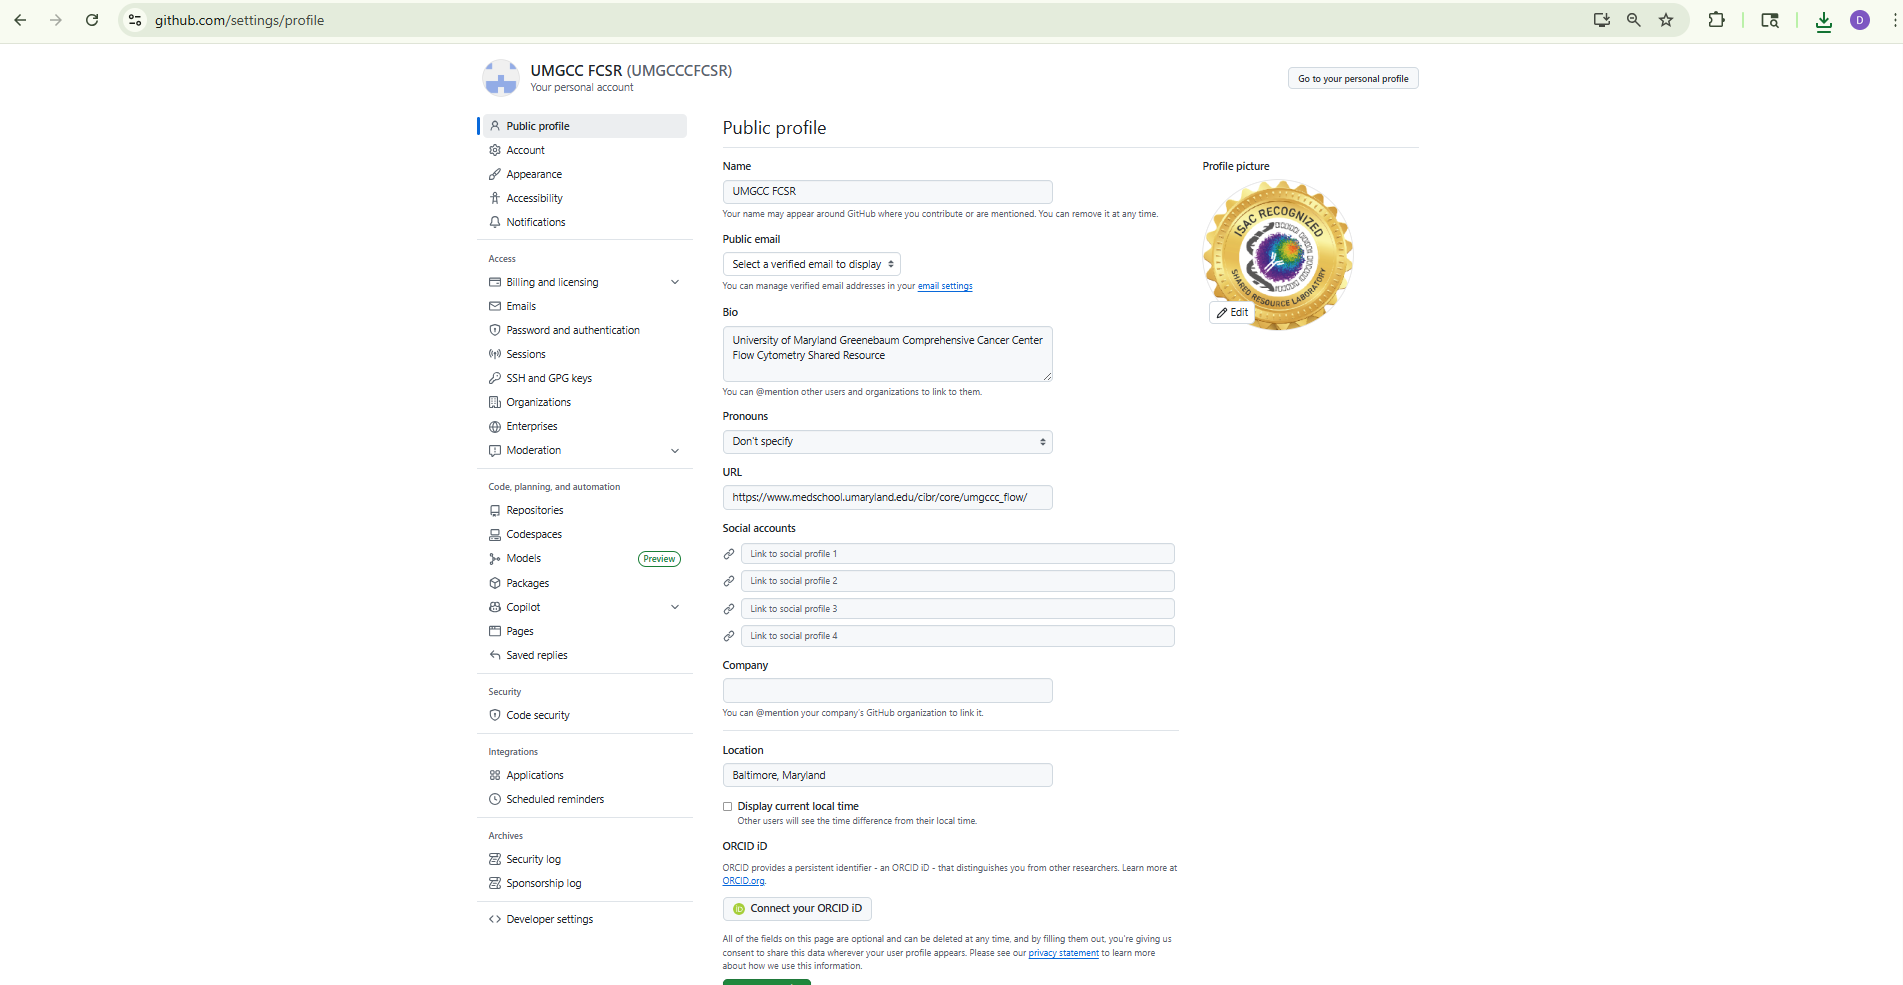Open the email settings link
The height and width of the screenshot is (985, 1903).
point(945,286)
